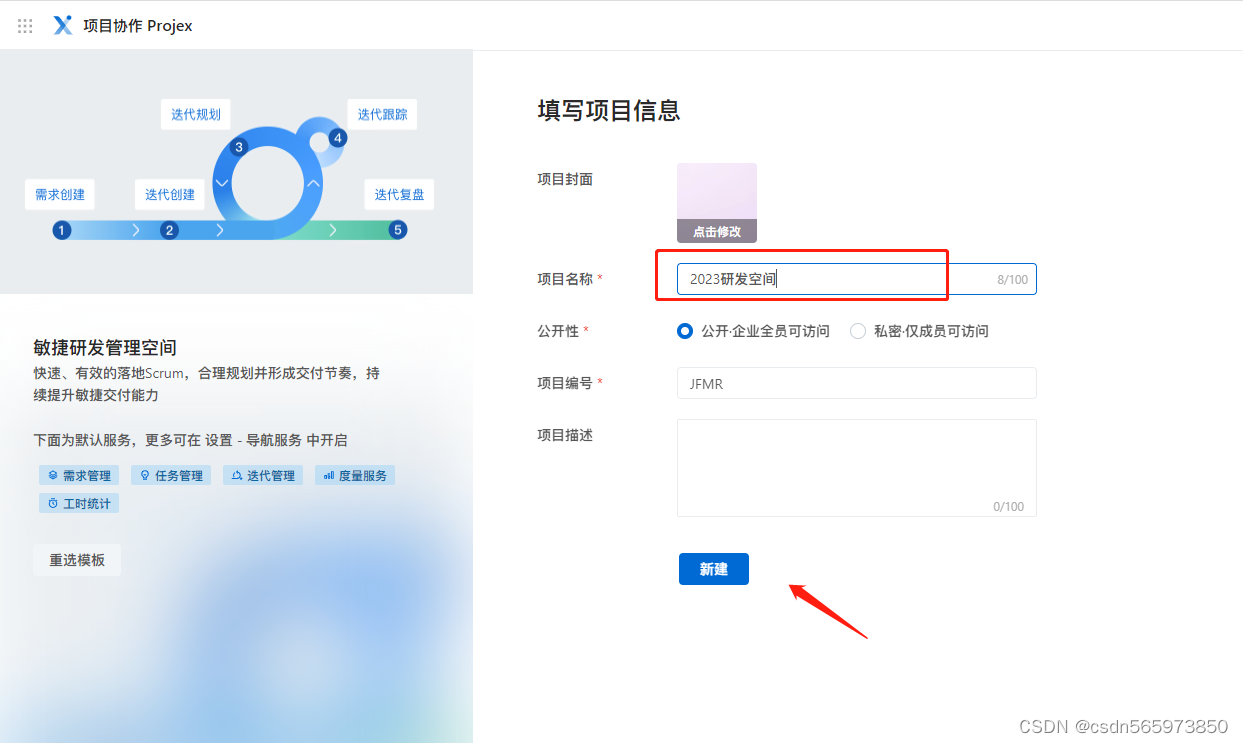Click the 项目协作 Projex title
The width and height of the screenshot is (1243, 743).
[x=138, y=26]
